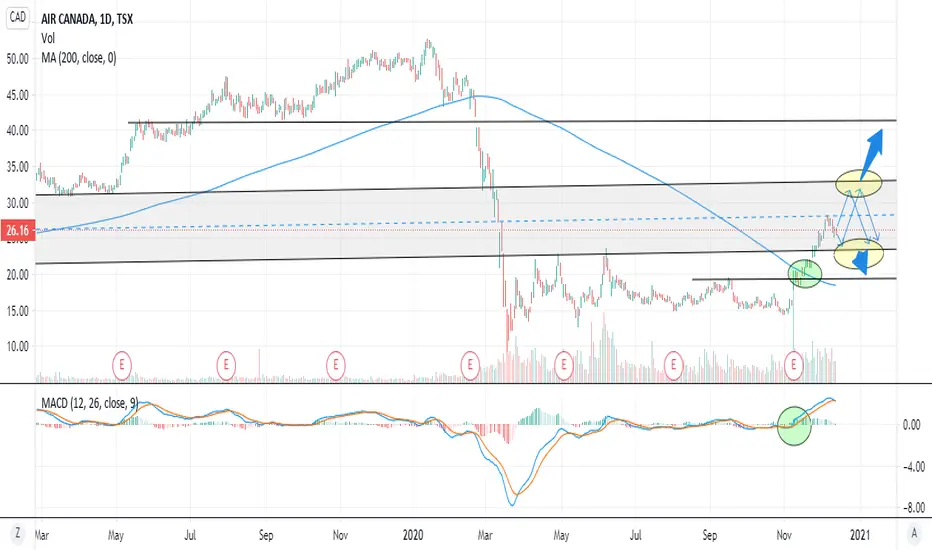Click the CAD currency button

pyautogui.click(x=18, y=17)
